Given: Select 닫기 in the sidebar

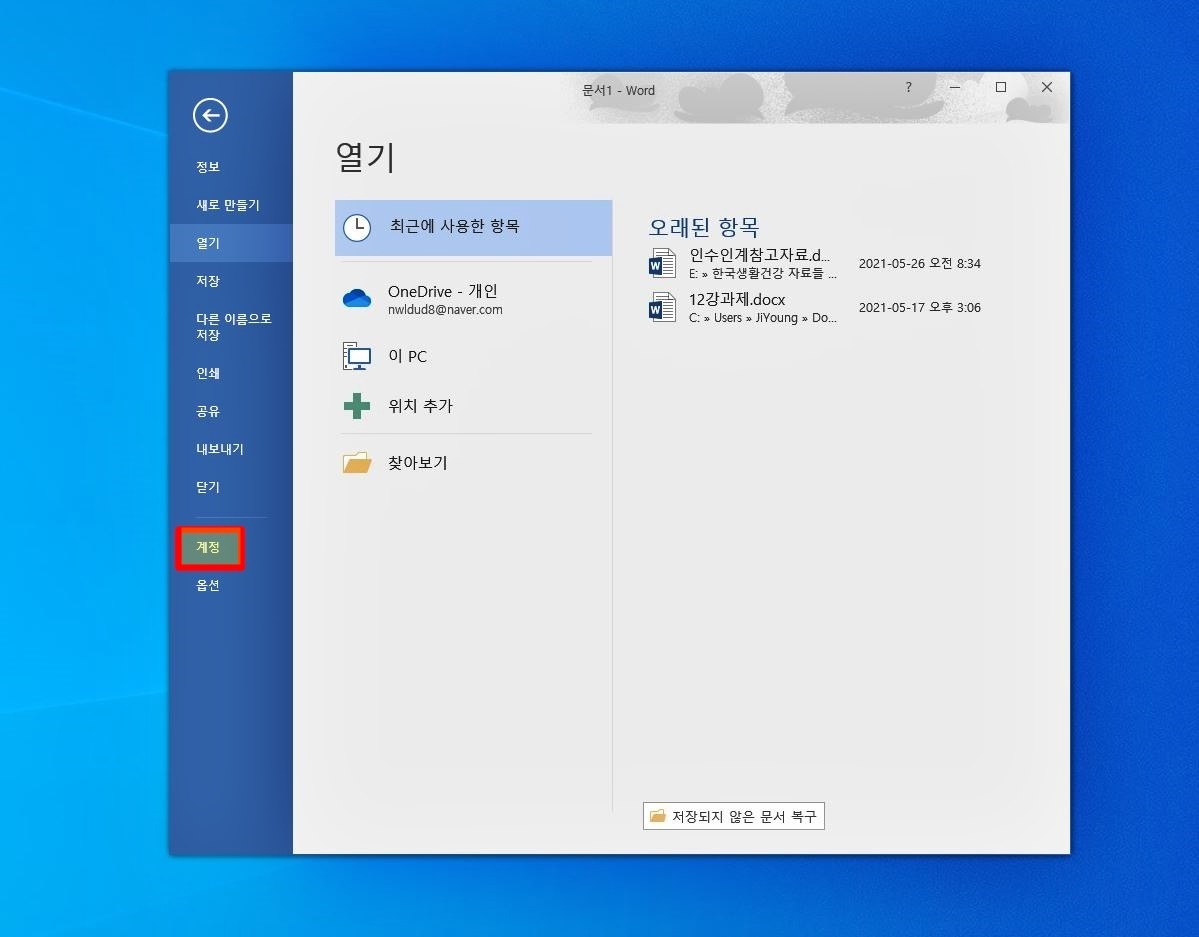Looking at the screenshot, I should [231, 487].
